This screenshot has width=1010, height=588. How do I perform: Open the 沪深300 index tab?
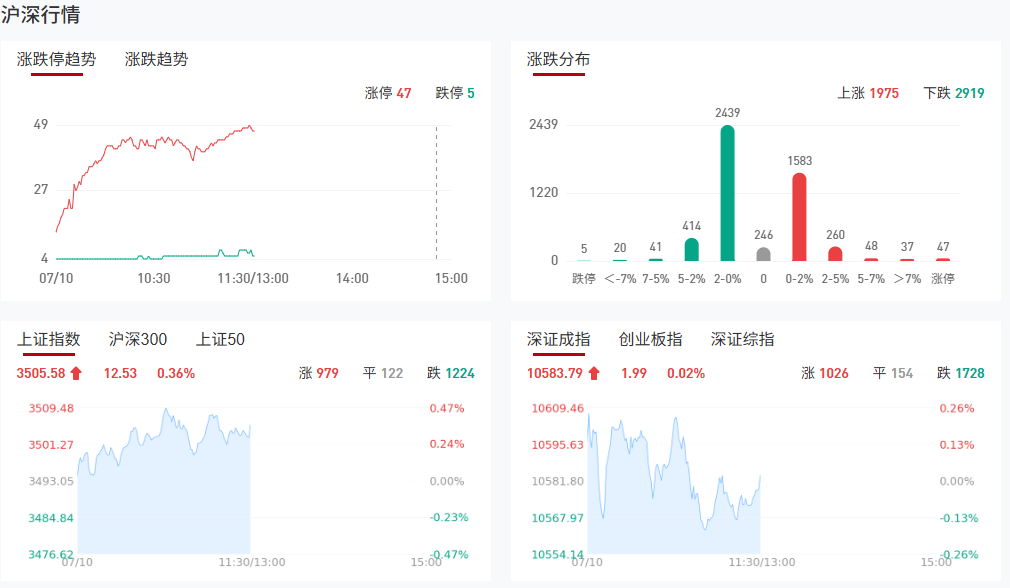[x=138, y=340]
